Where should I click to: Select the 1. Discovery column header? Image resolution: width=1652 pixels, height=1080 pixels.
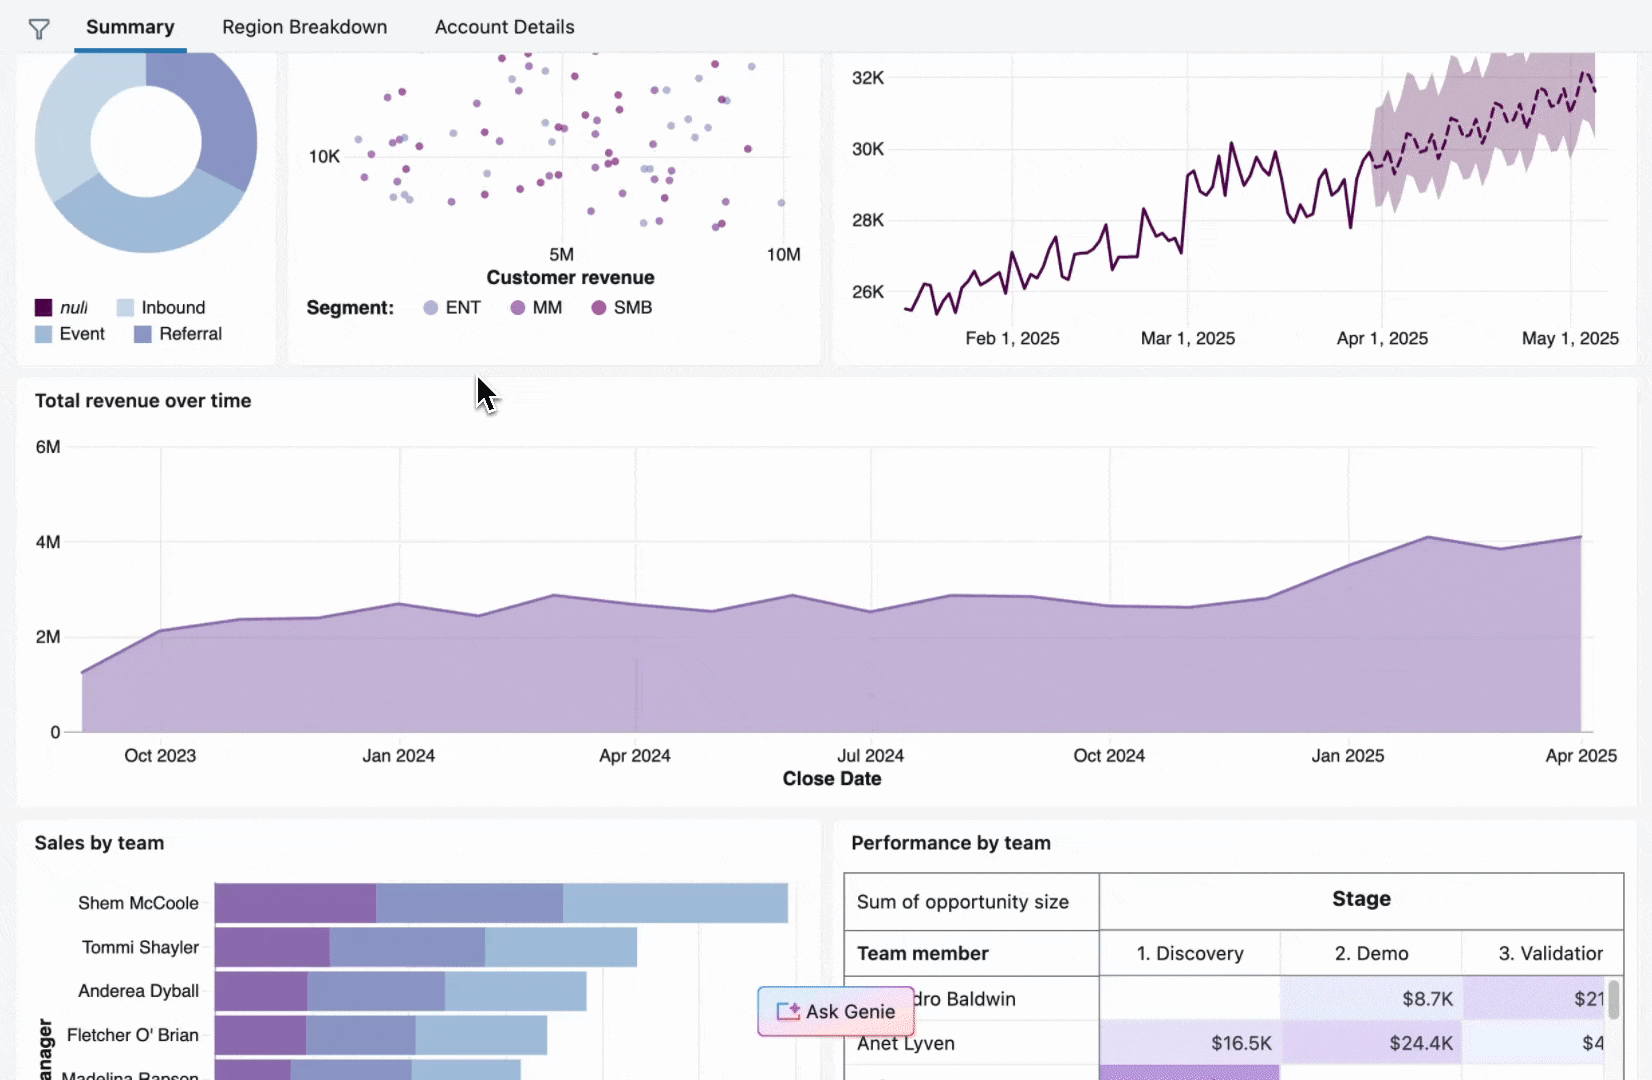click(1189, 954)
